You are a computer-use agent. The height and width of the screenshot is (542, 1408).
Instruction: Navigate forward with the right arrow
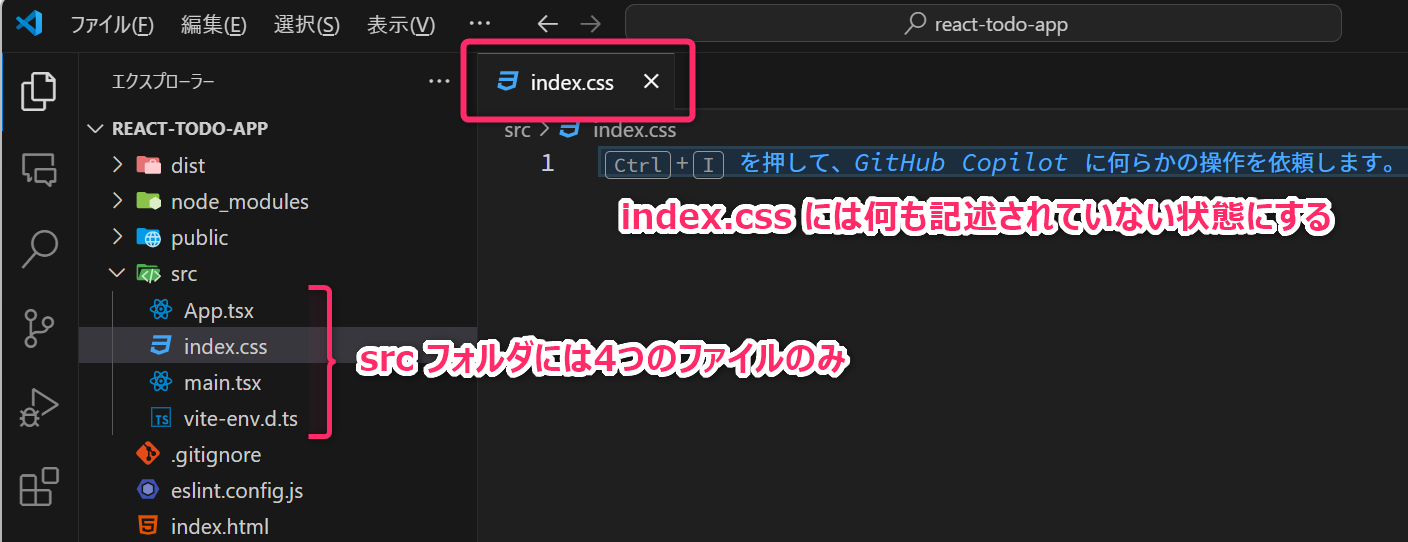coord(591,24)
